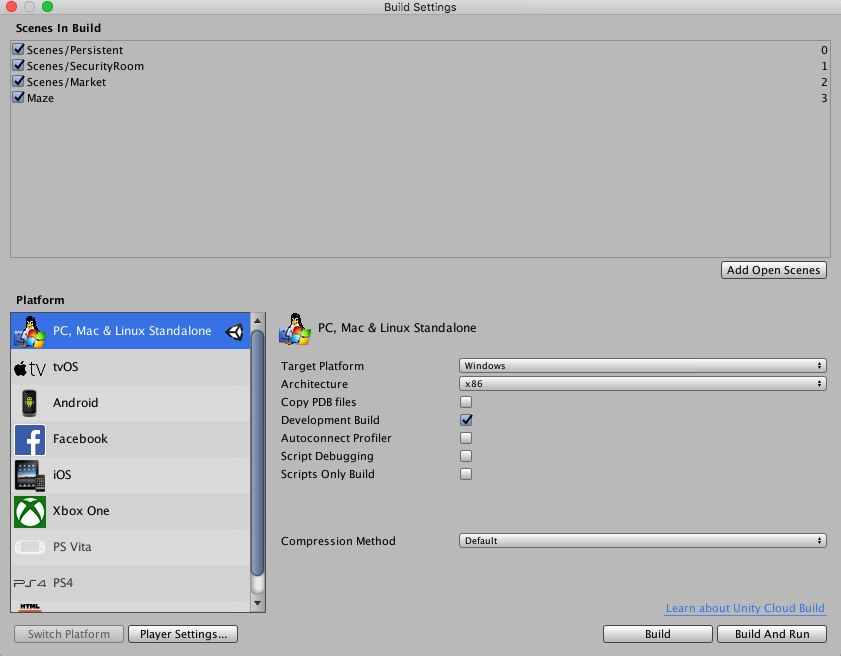Image resolution: width=841 pixels, height=656 pixels.
Task: Select the iOS devices icon
Action: tap(30, 475)
